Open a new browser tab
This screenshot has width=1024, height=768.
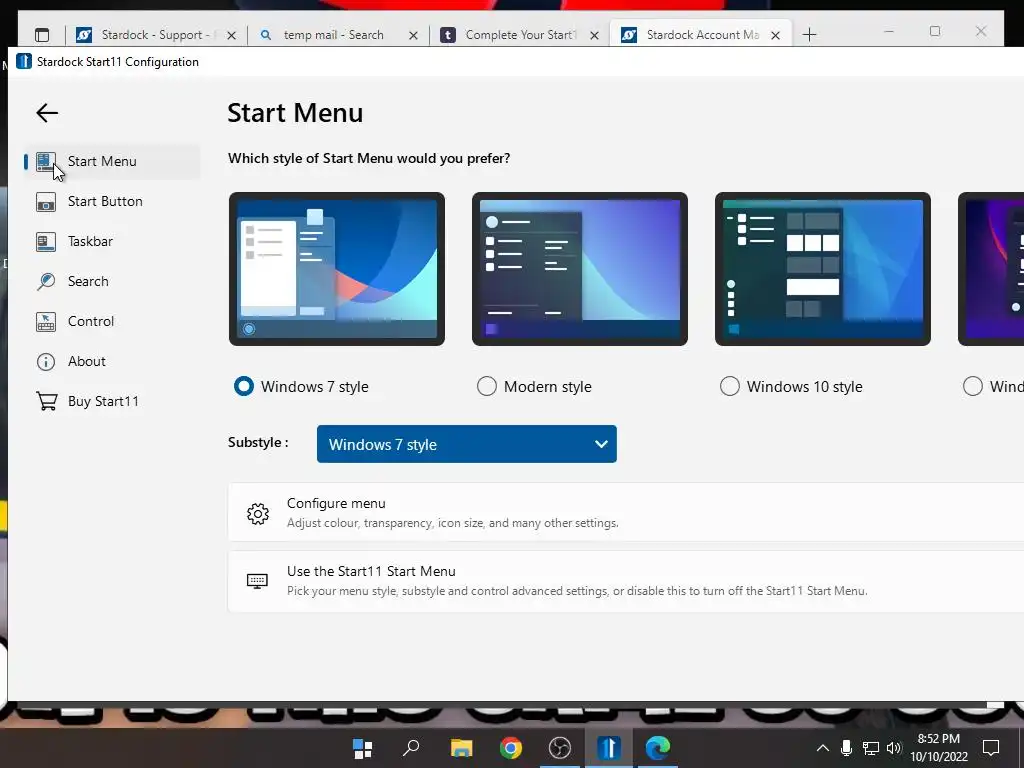point(809,35)
